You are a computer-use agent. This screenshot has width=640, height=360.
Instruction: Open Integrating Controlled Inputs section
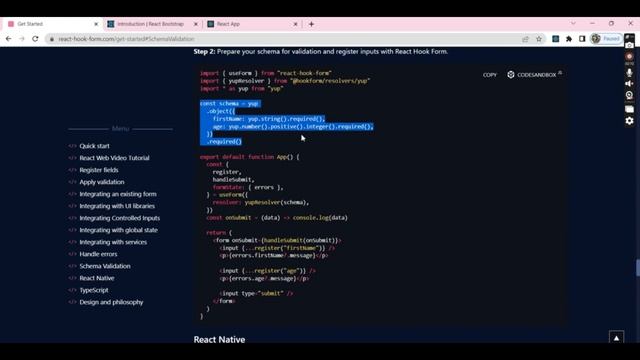pos(120,218)
